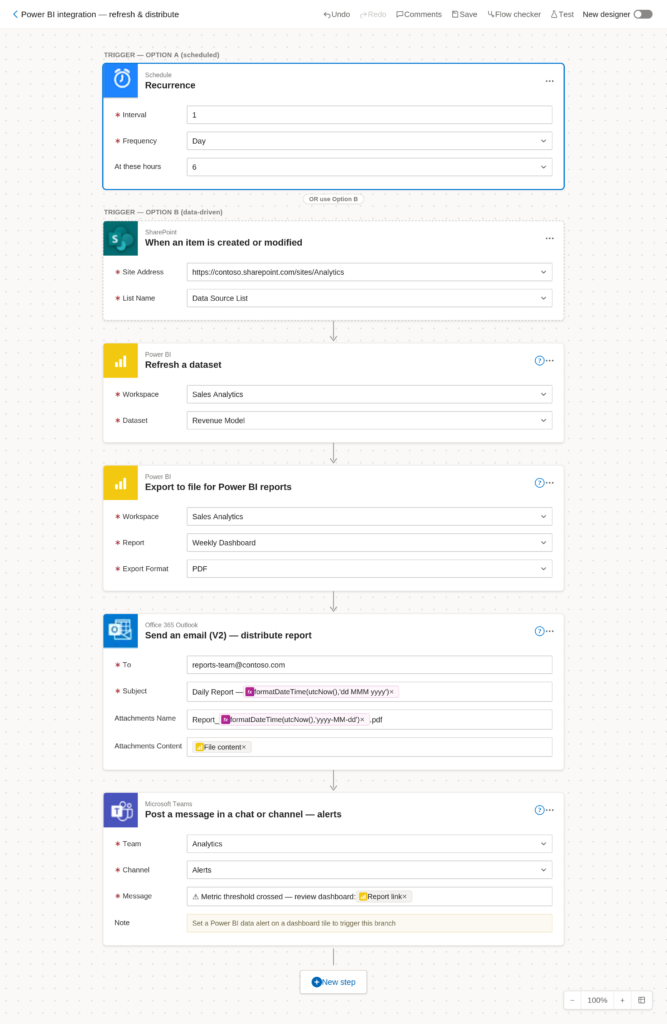Click the SharePoint trigger icon
This screenshot has width=667, height=1024.
click(x=121, y=238)
